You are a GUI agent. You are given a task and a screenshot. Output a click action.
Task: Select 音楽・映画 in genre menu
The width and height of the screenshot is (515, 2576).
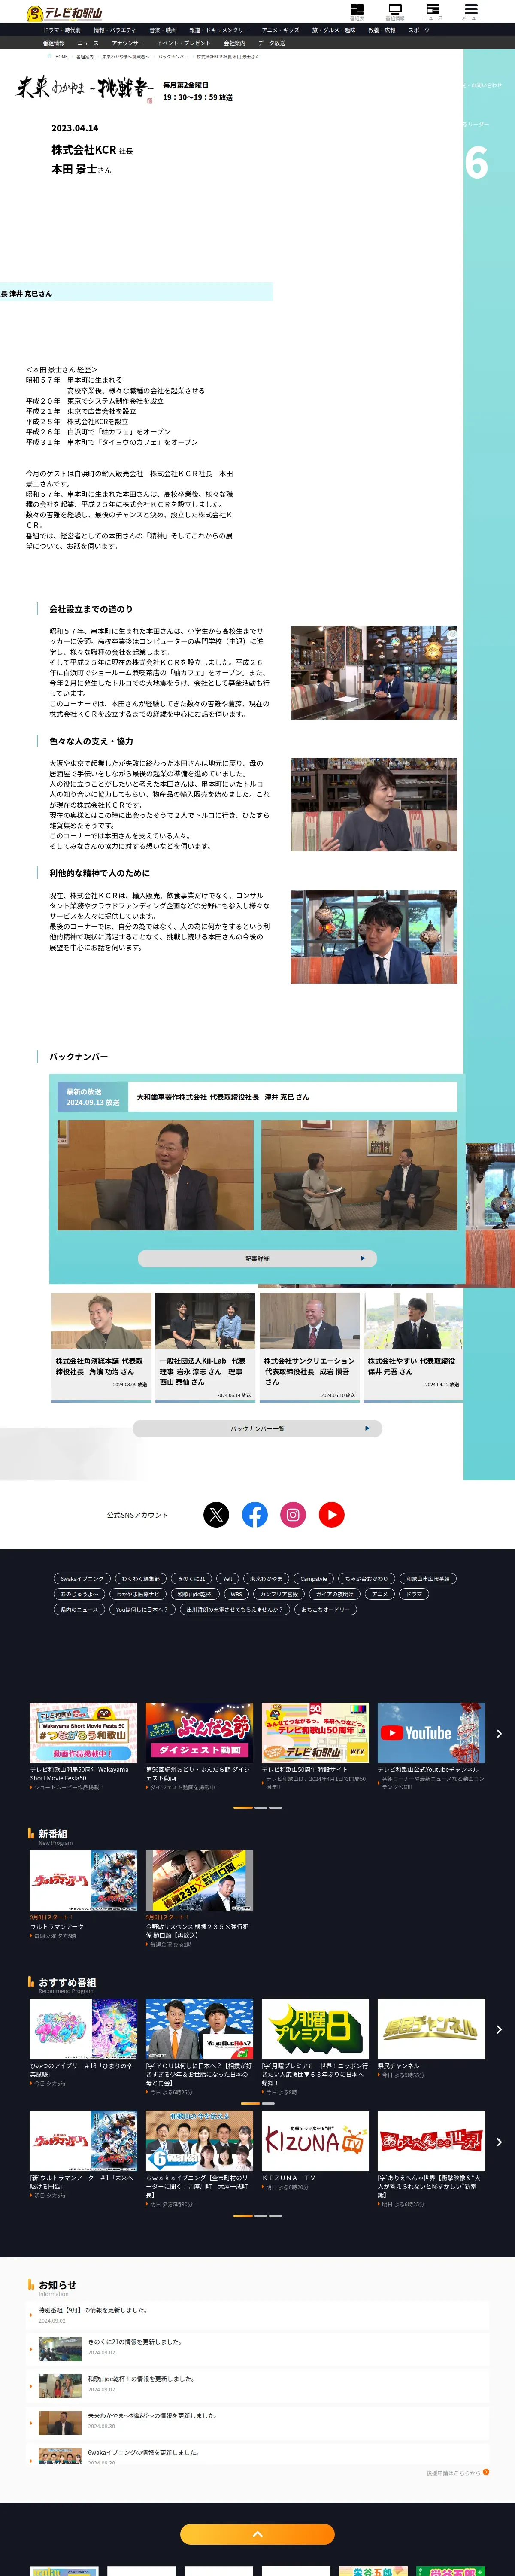click(163, 30)
